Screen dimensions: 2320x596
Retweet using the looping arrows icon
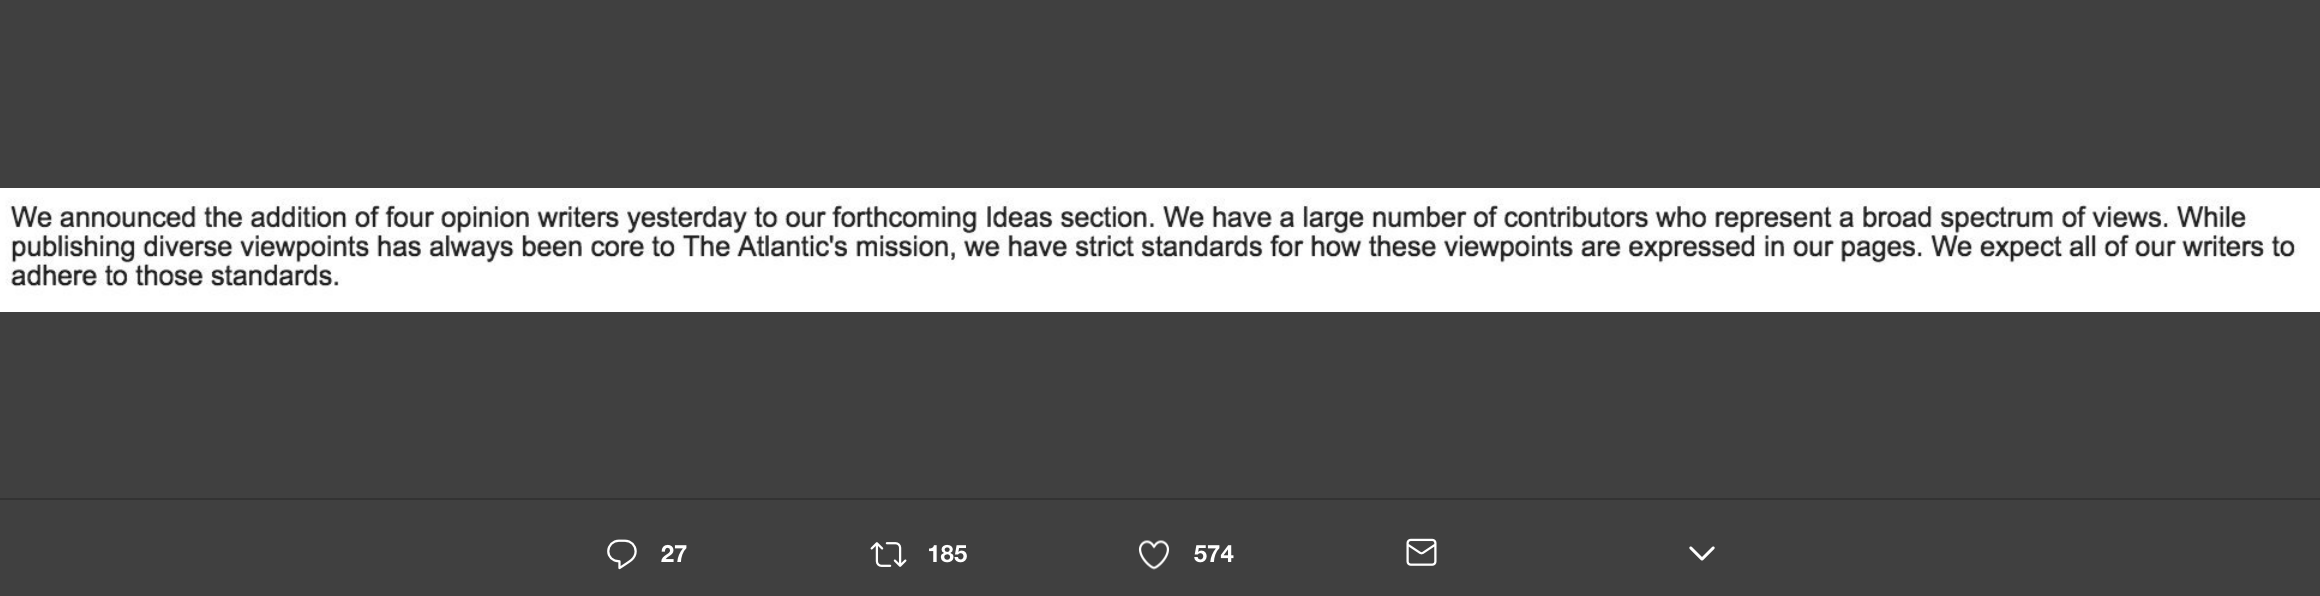coord(888,553)
